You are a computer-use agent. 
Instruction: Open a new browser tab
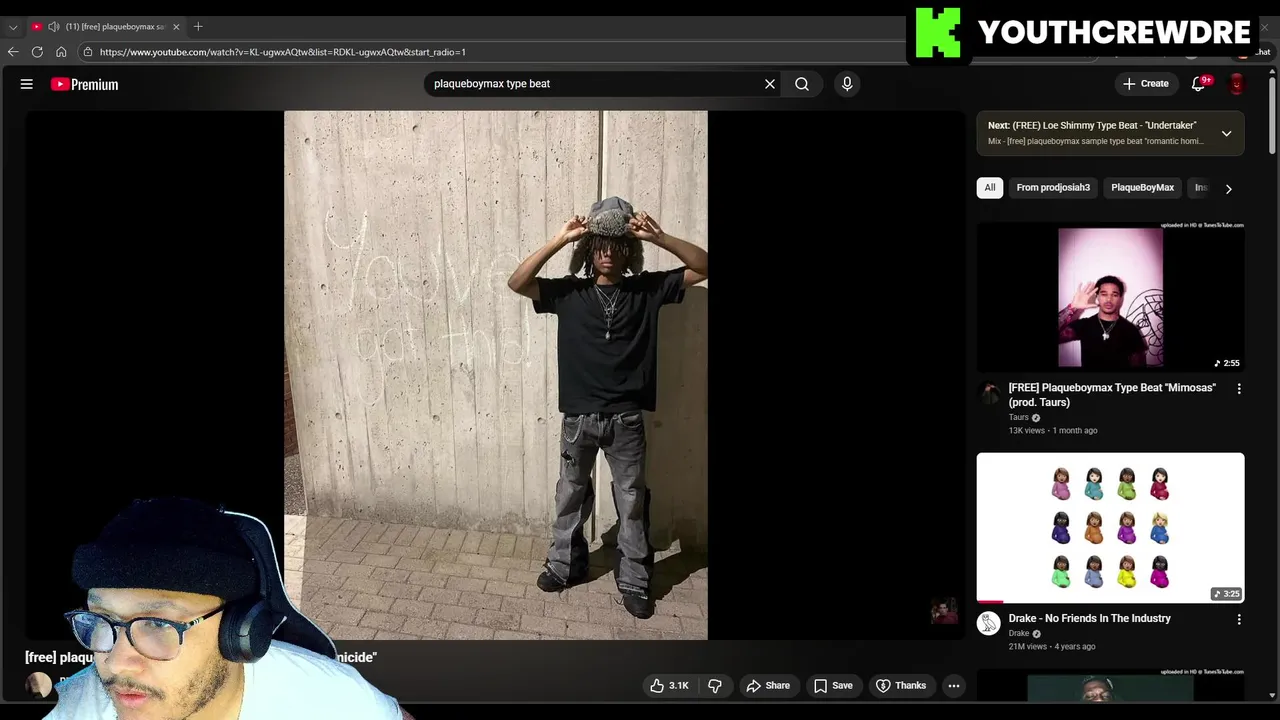198,27
